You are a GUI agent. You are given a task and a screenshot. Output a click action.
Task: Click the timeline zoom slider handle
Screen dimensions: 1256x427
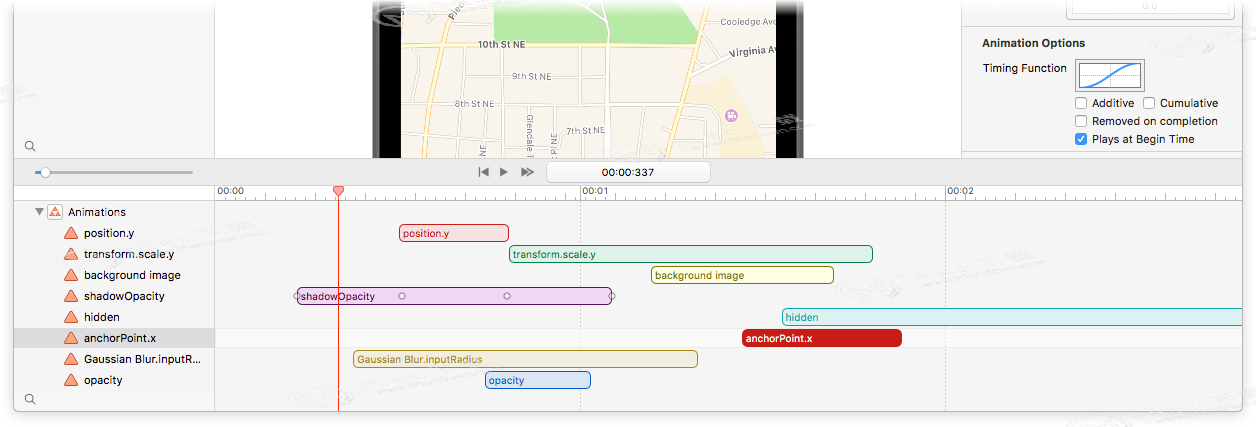[x=45, y=172]
